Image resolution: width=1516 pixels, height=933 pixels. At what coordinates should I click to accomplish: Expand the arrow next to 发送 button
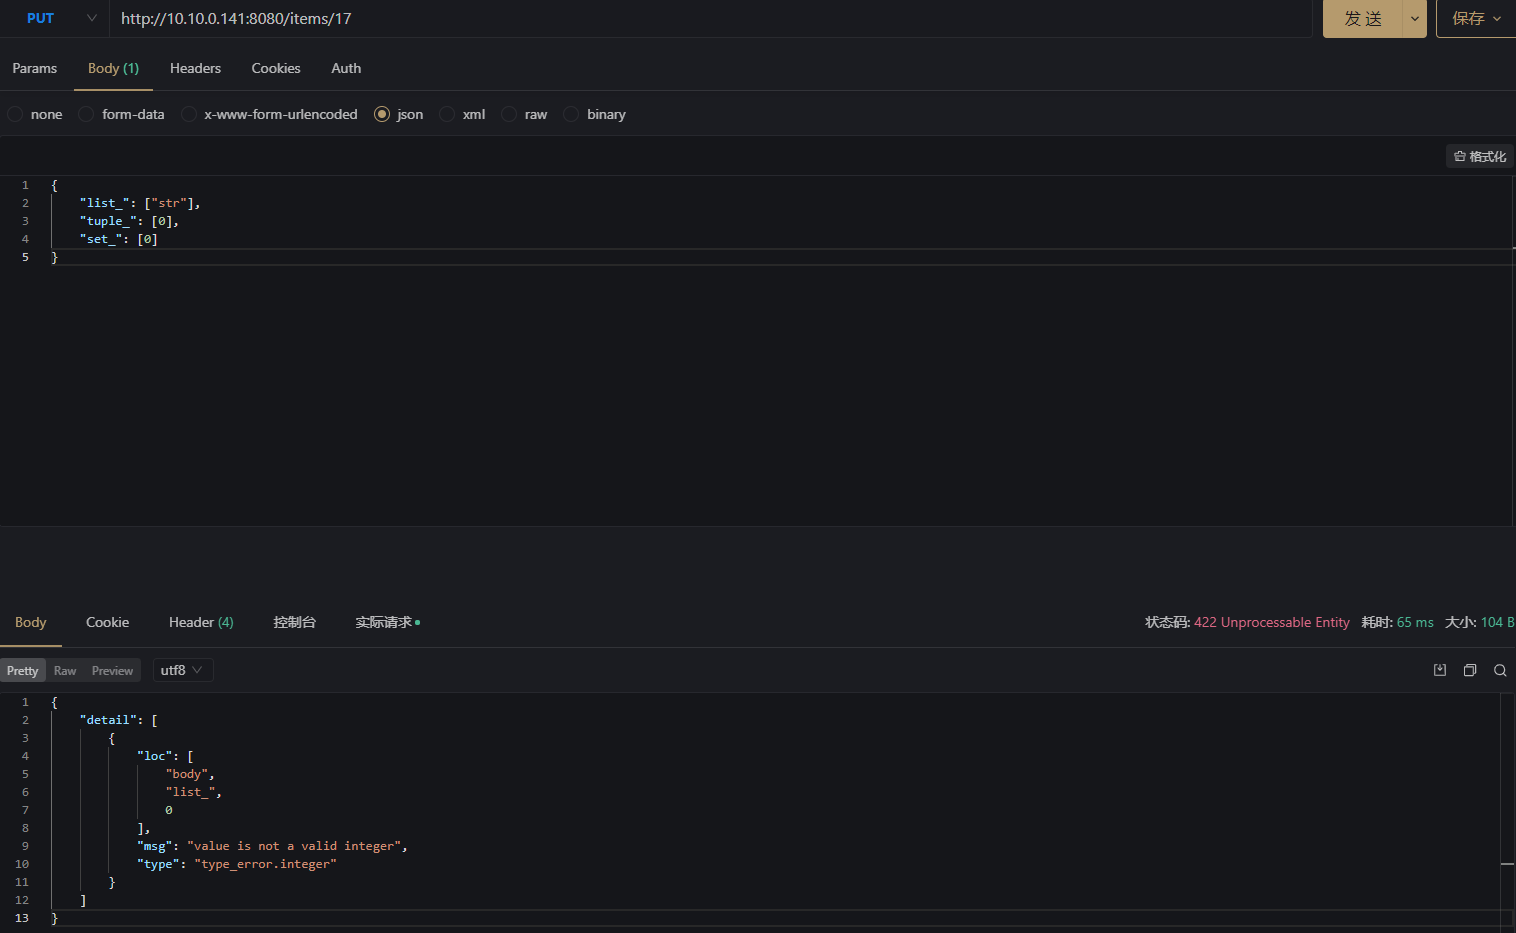pyautogui.click(x=1414, y=19)
